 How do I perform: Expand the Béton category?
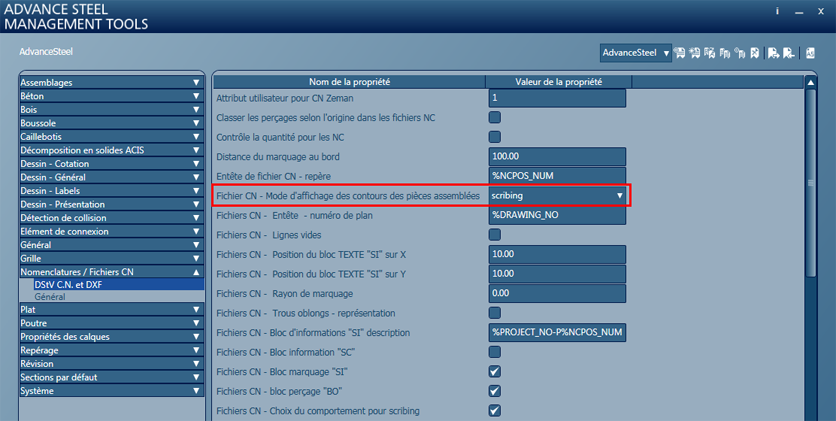click(111, 96)
